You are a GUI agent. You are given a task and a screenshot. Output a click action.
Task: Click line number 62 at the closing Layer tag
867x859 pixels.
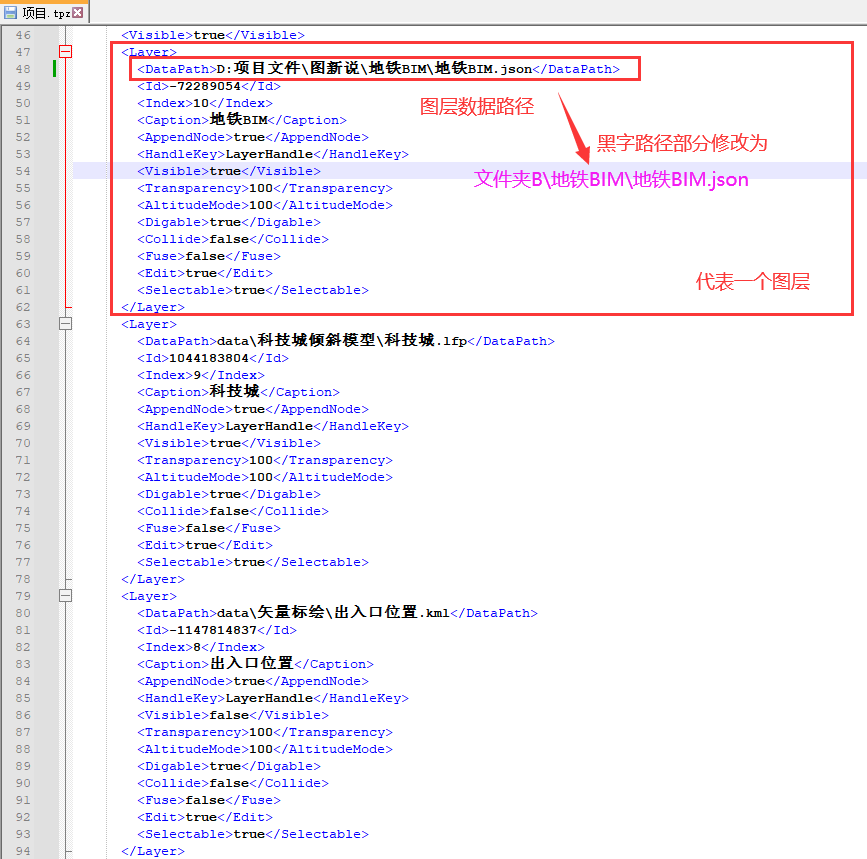pos(23,307)
